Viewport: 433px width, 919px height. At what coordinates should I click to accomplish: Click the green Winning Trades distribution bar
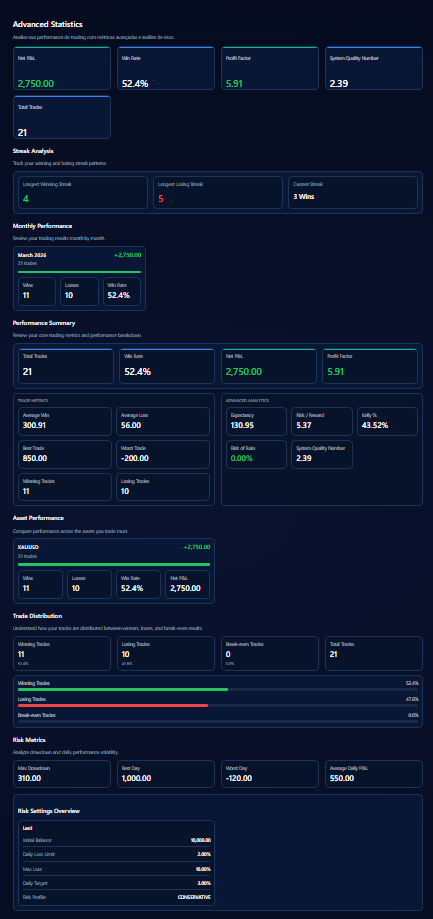click(123, 689)
